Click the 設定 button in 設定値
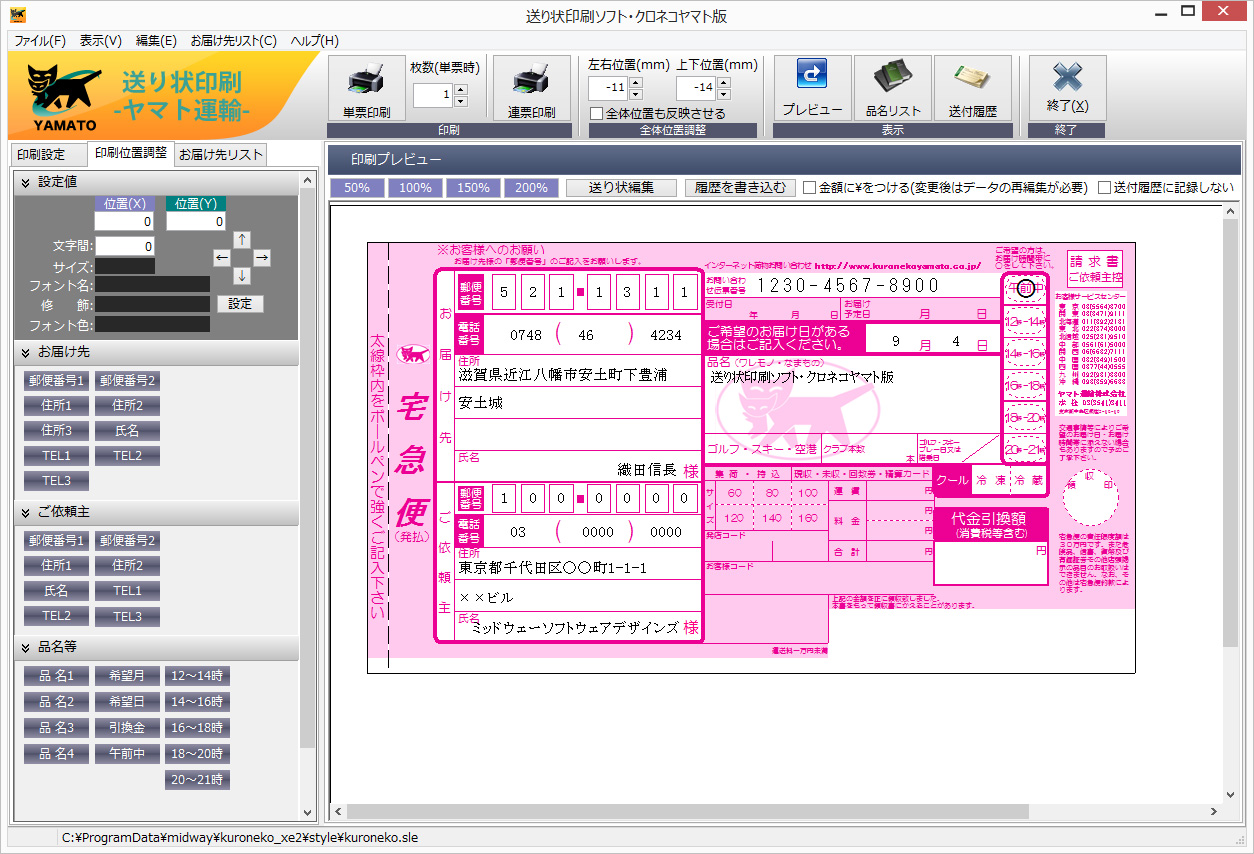This screenshot has height=854, width=1254. pyautogui.click(x=240, y=304)
